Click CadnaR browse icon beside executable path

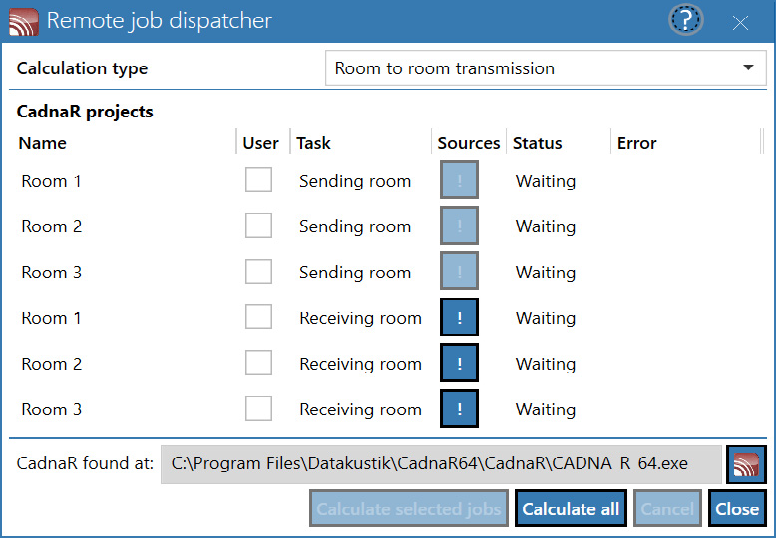point(746,464)
